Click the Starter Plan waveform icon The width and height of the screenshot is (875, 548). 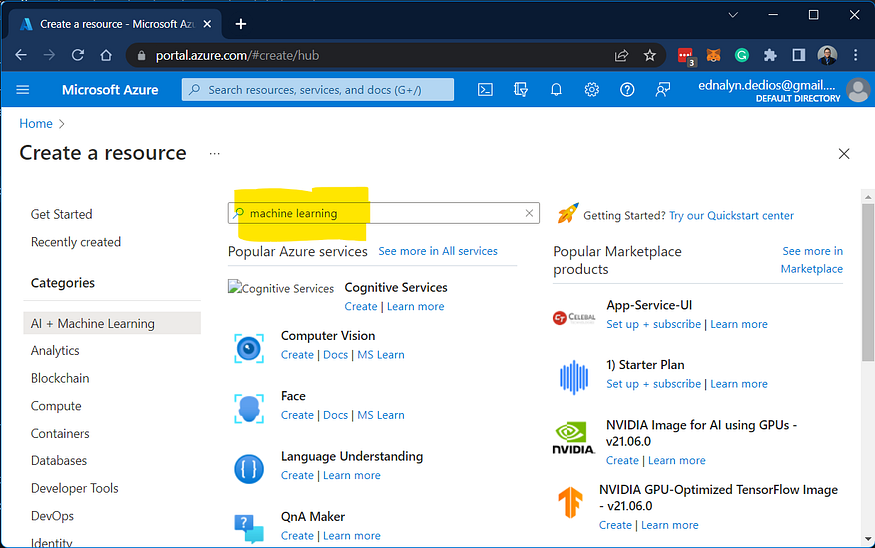[x=574, y=377]
